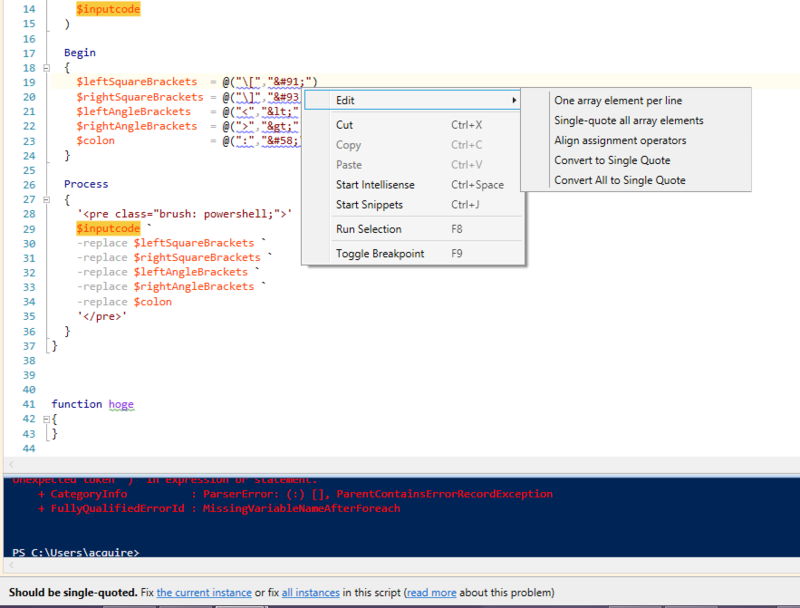Click $leftAngleBrackets variable on line 21
800x608 pixels.
coord(134,111)
